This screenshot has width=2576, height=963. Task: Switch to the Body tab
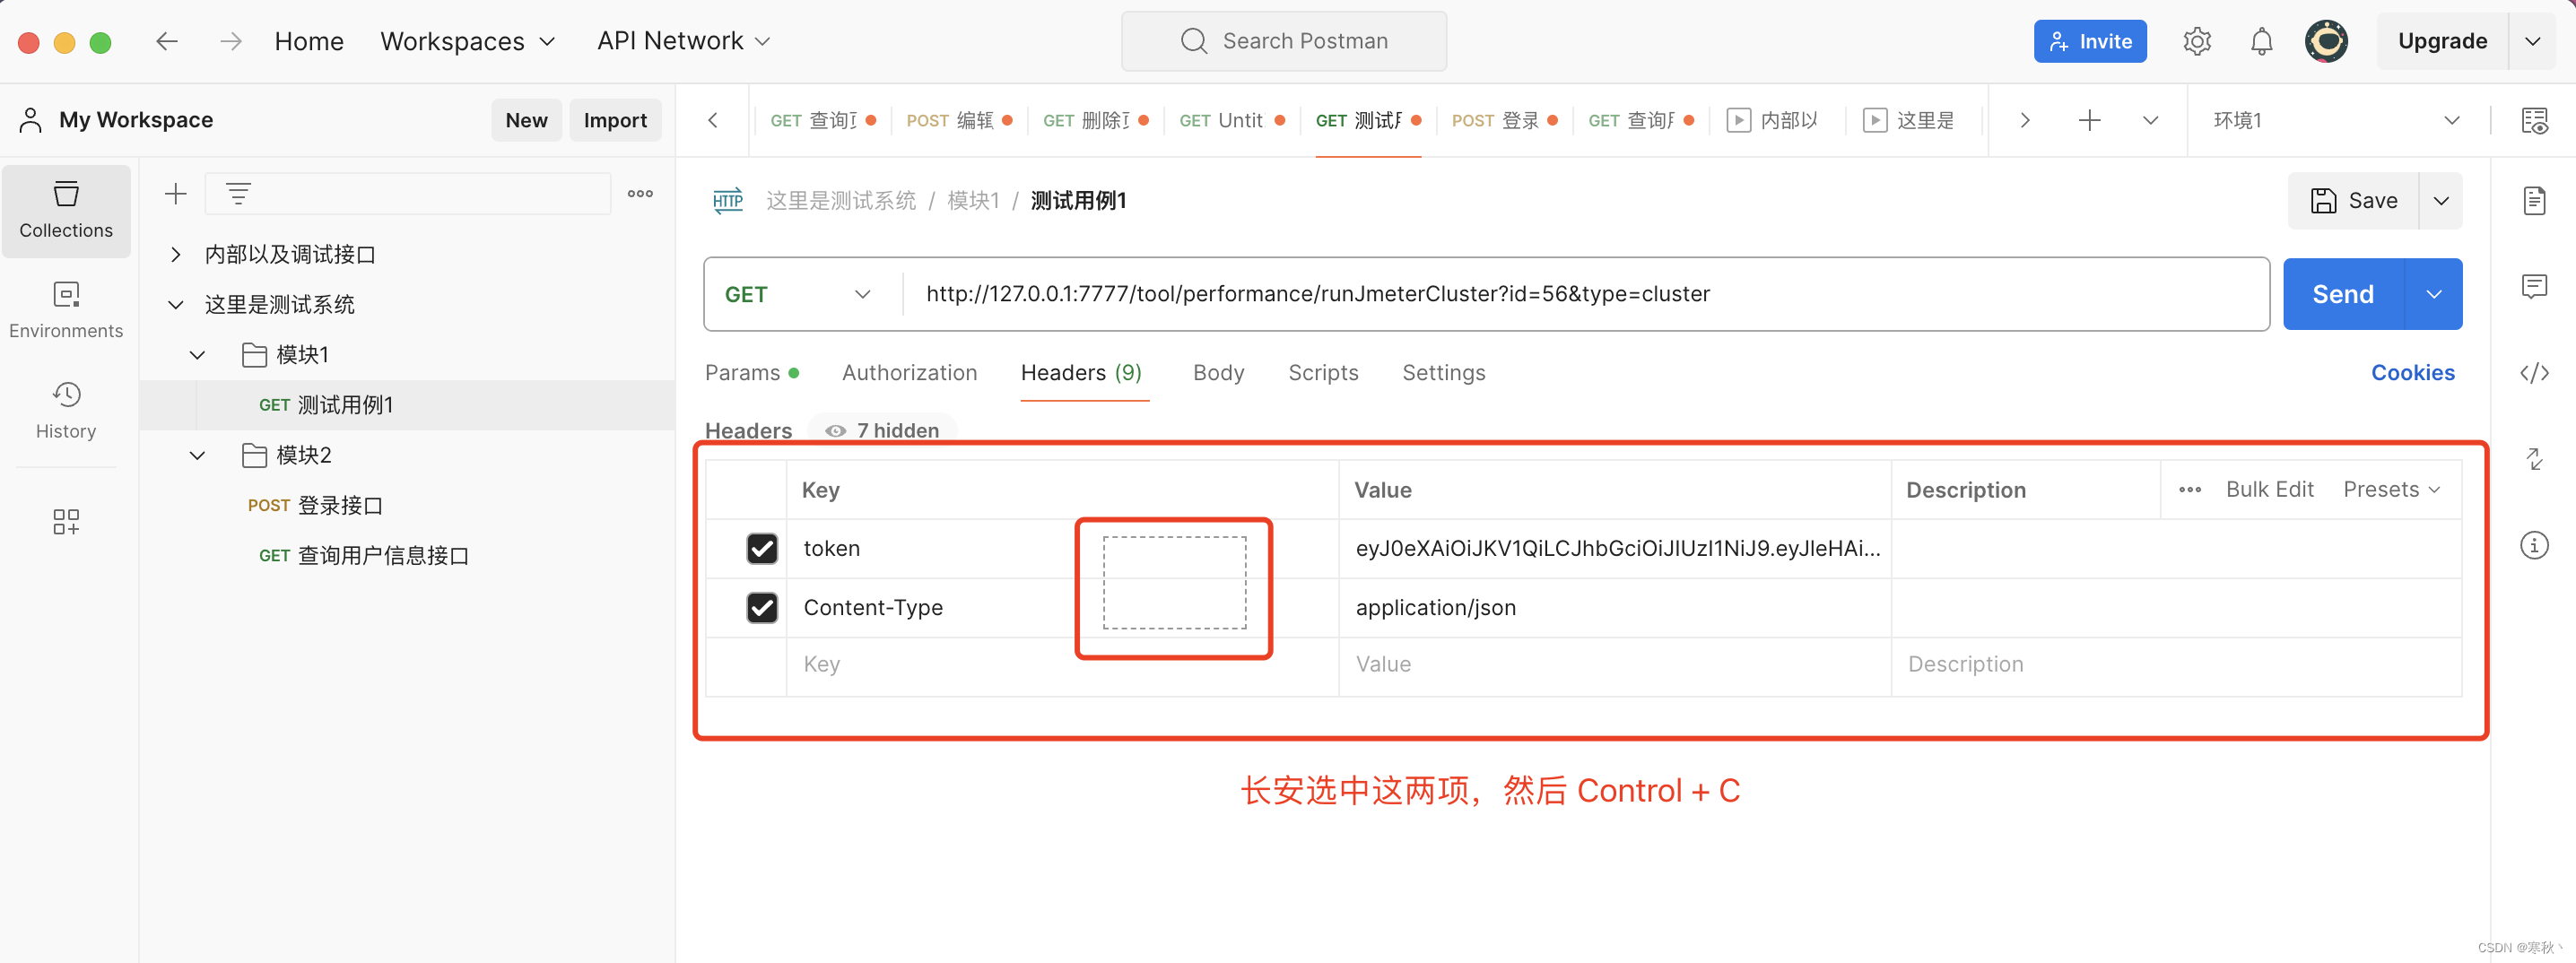pyautogui.click(x=1219, y=372)
